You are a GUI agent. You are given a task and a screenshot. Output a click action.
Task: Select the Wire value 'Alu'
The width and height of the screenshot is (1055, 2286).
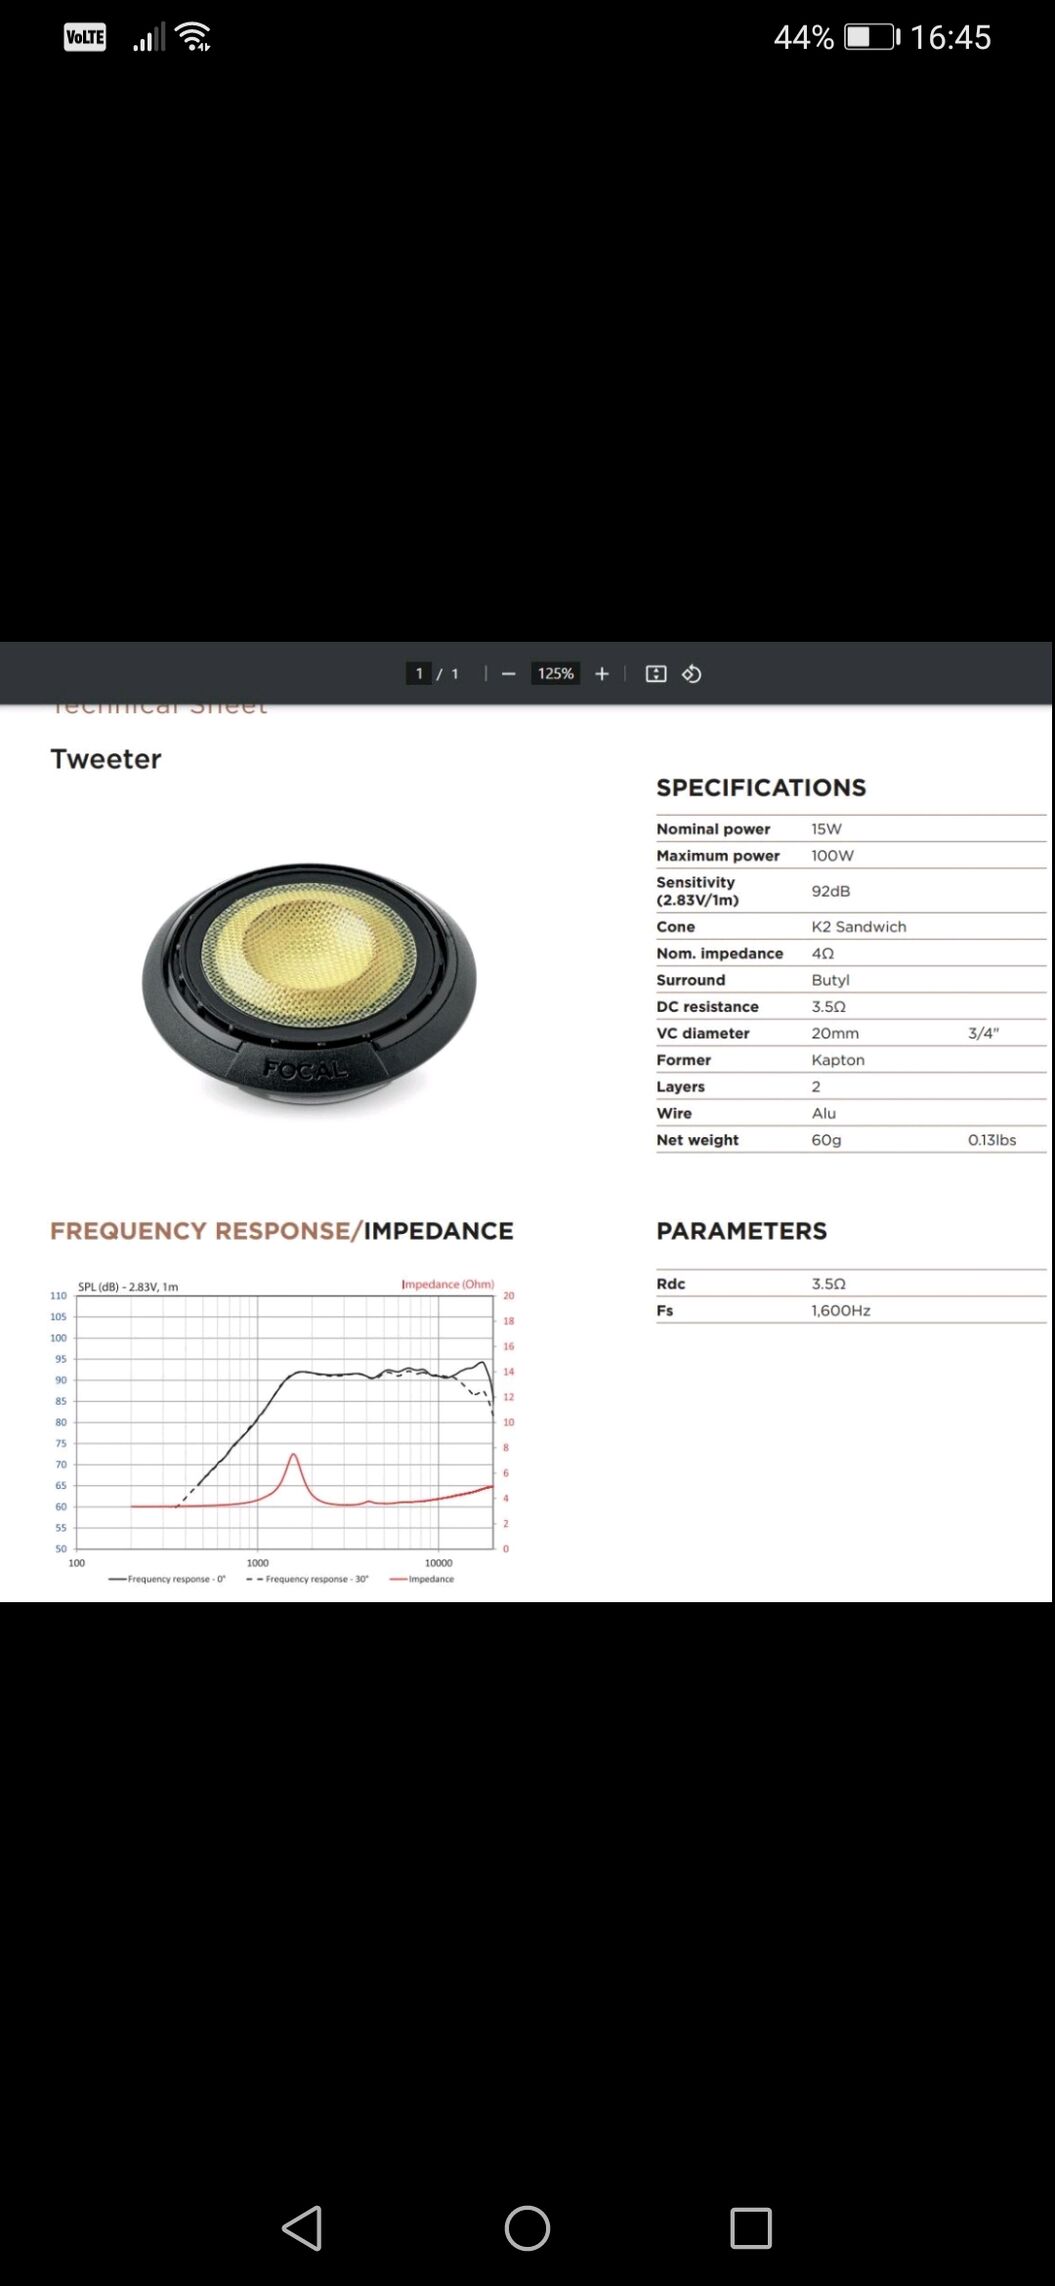tap(823, 1113)
